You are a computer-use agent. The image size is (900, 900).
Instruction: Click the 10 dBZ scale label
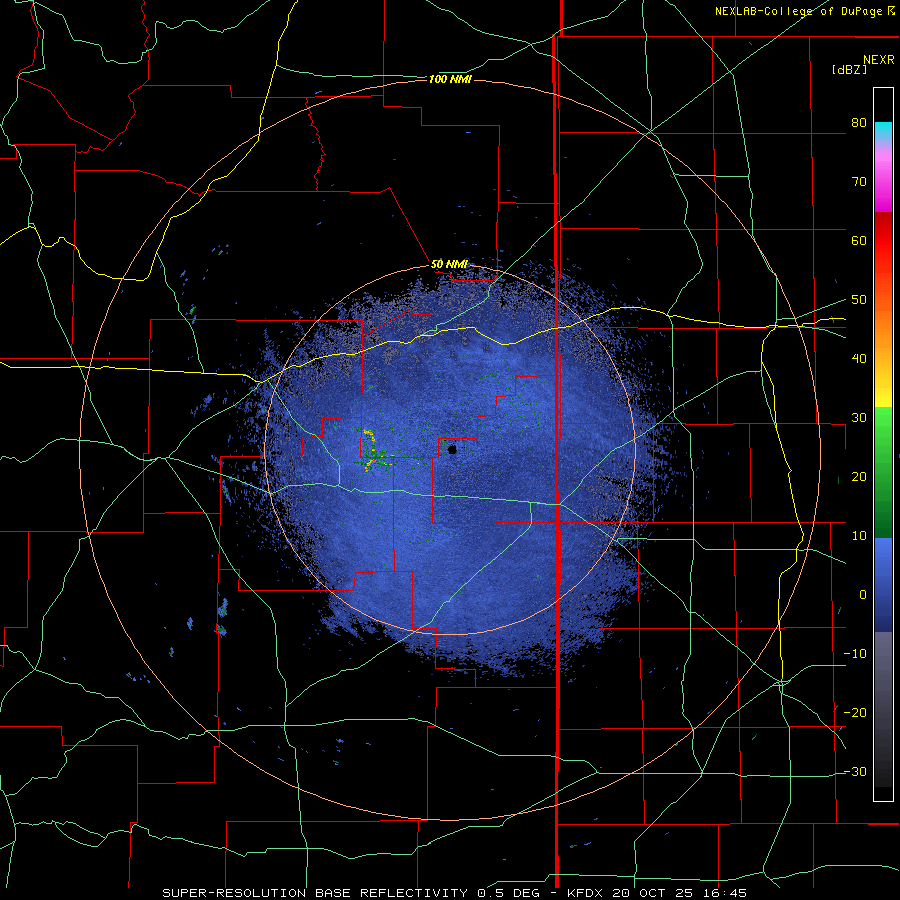click(x=859, y=536)
